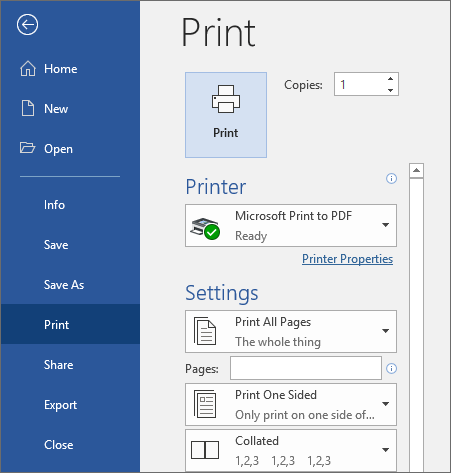Image resolution: width=451 pixels, height=473 pixels.
Task: Click the 'The whole thing' description text
Action: [278, 342]
